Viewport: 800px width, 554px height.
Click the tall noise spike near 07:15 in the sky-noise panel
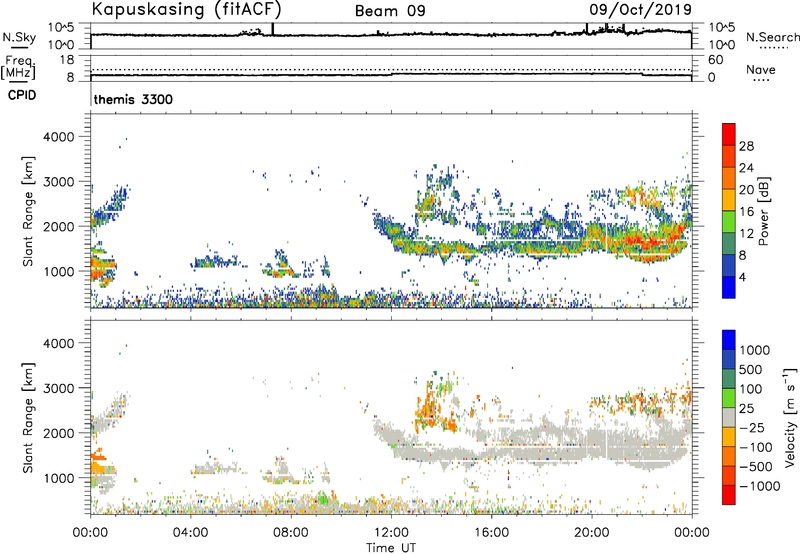pos(273,29)
